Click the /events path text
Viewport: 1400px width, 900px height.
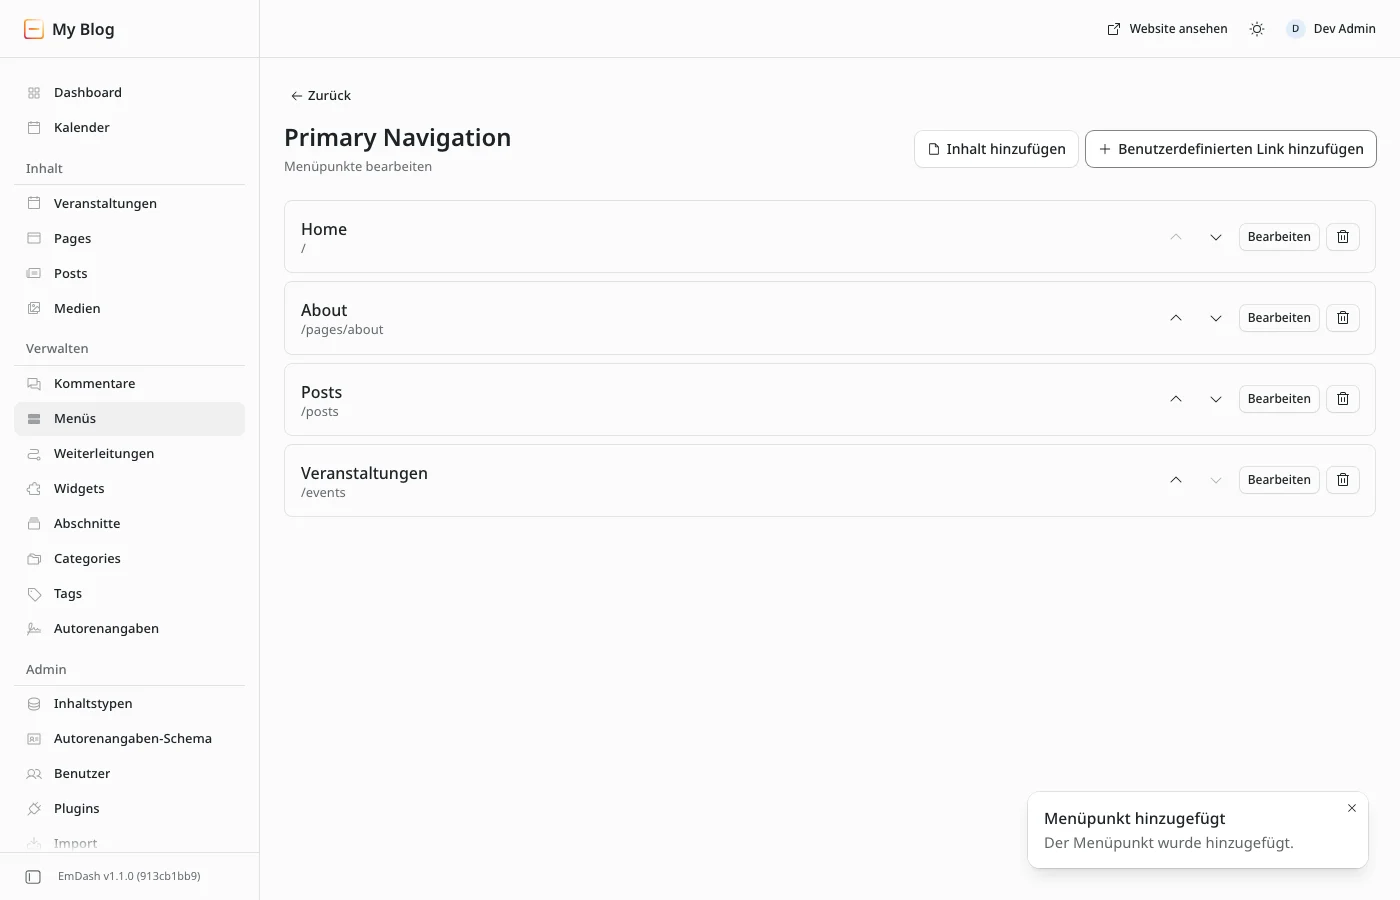tap(323, 493)
